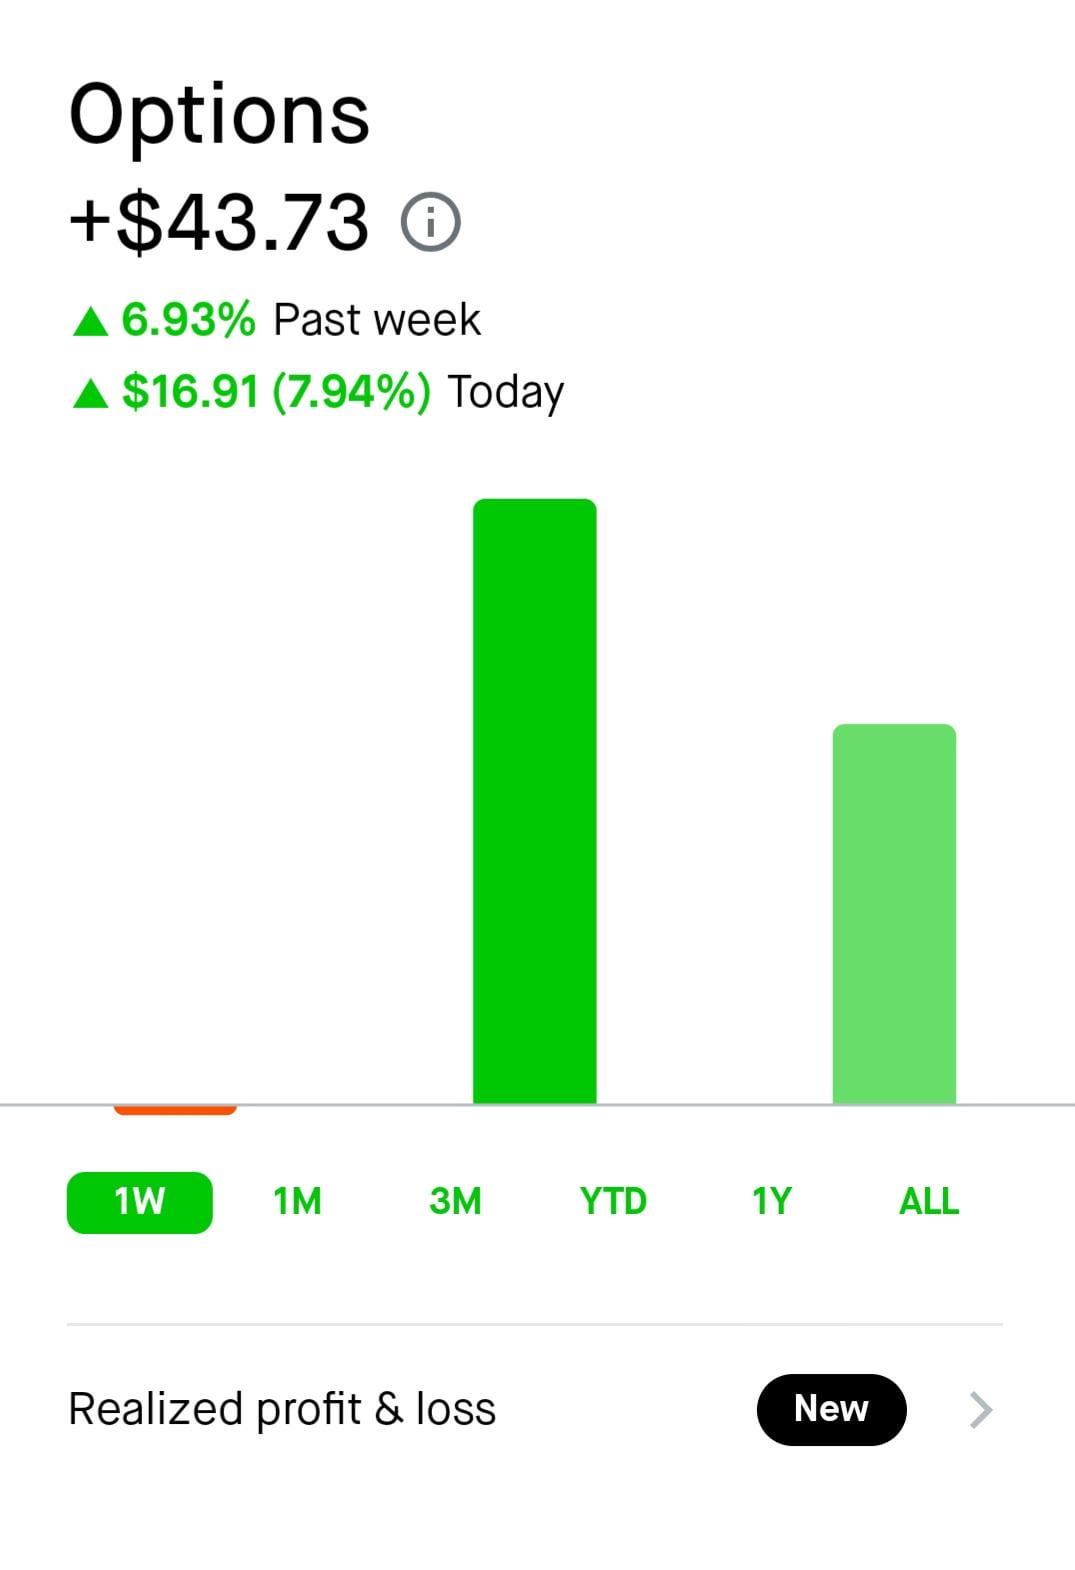1075x1570 pixels.
Task: Switch to the 1M time range
Action: click(297, 1201)
